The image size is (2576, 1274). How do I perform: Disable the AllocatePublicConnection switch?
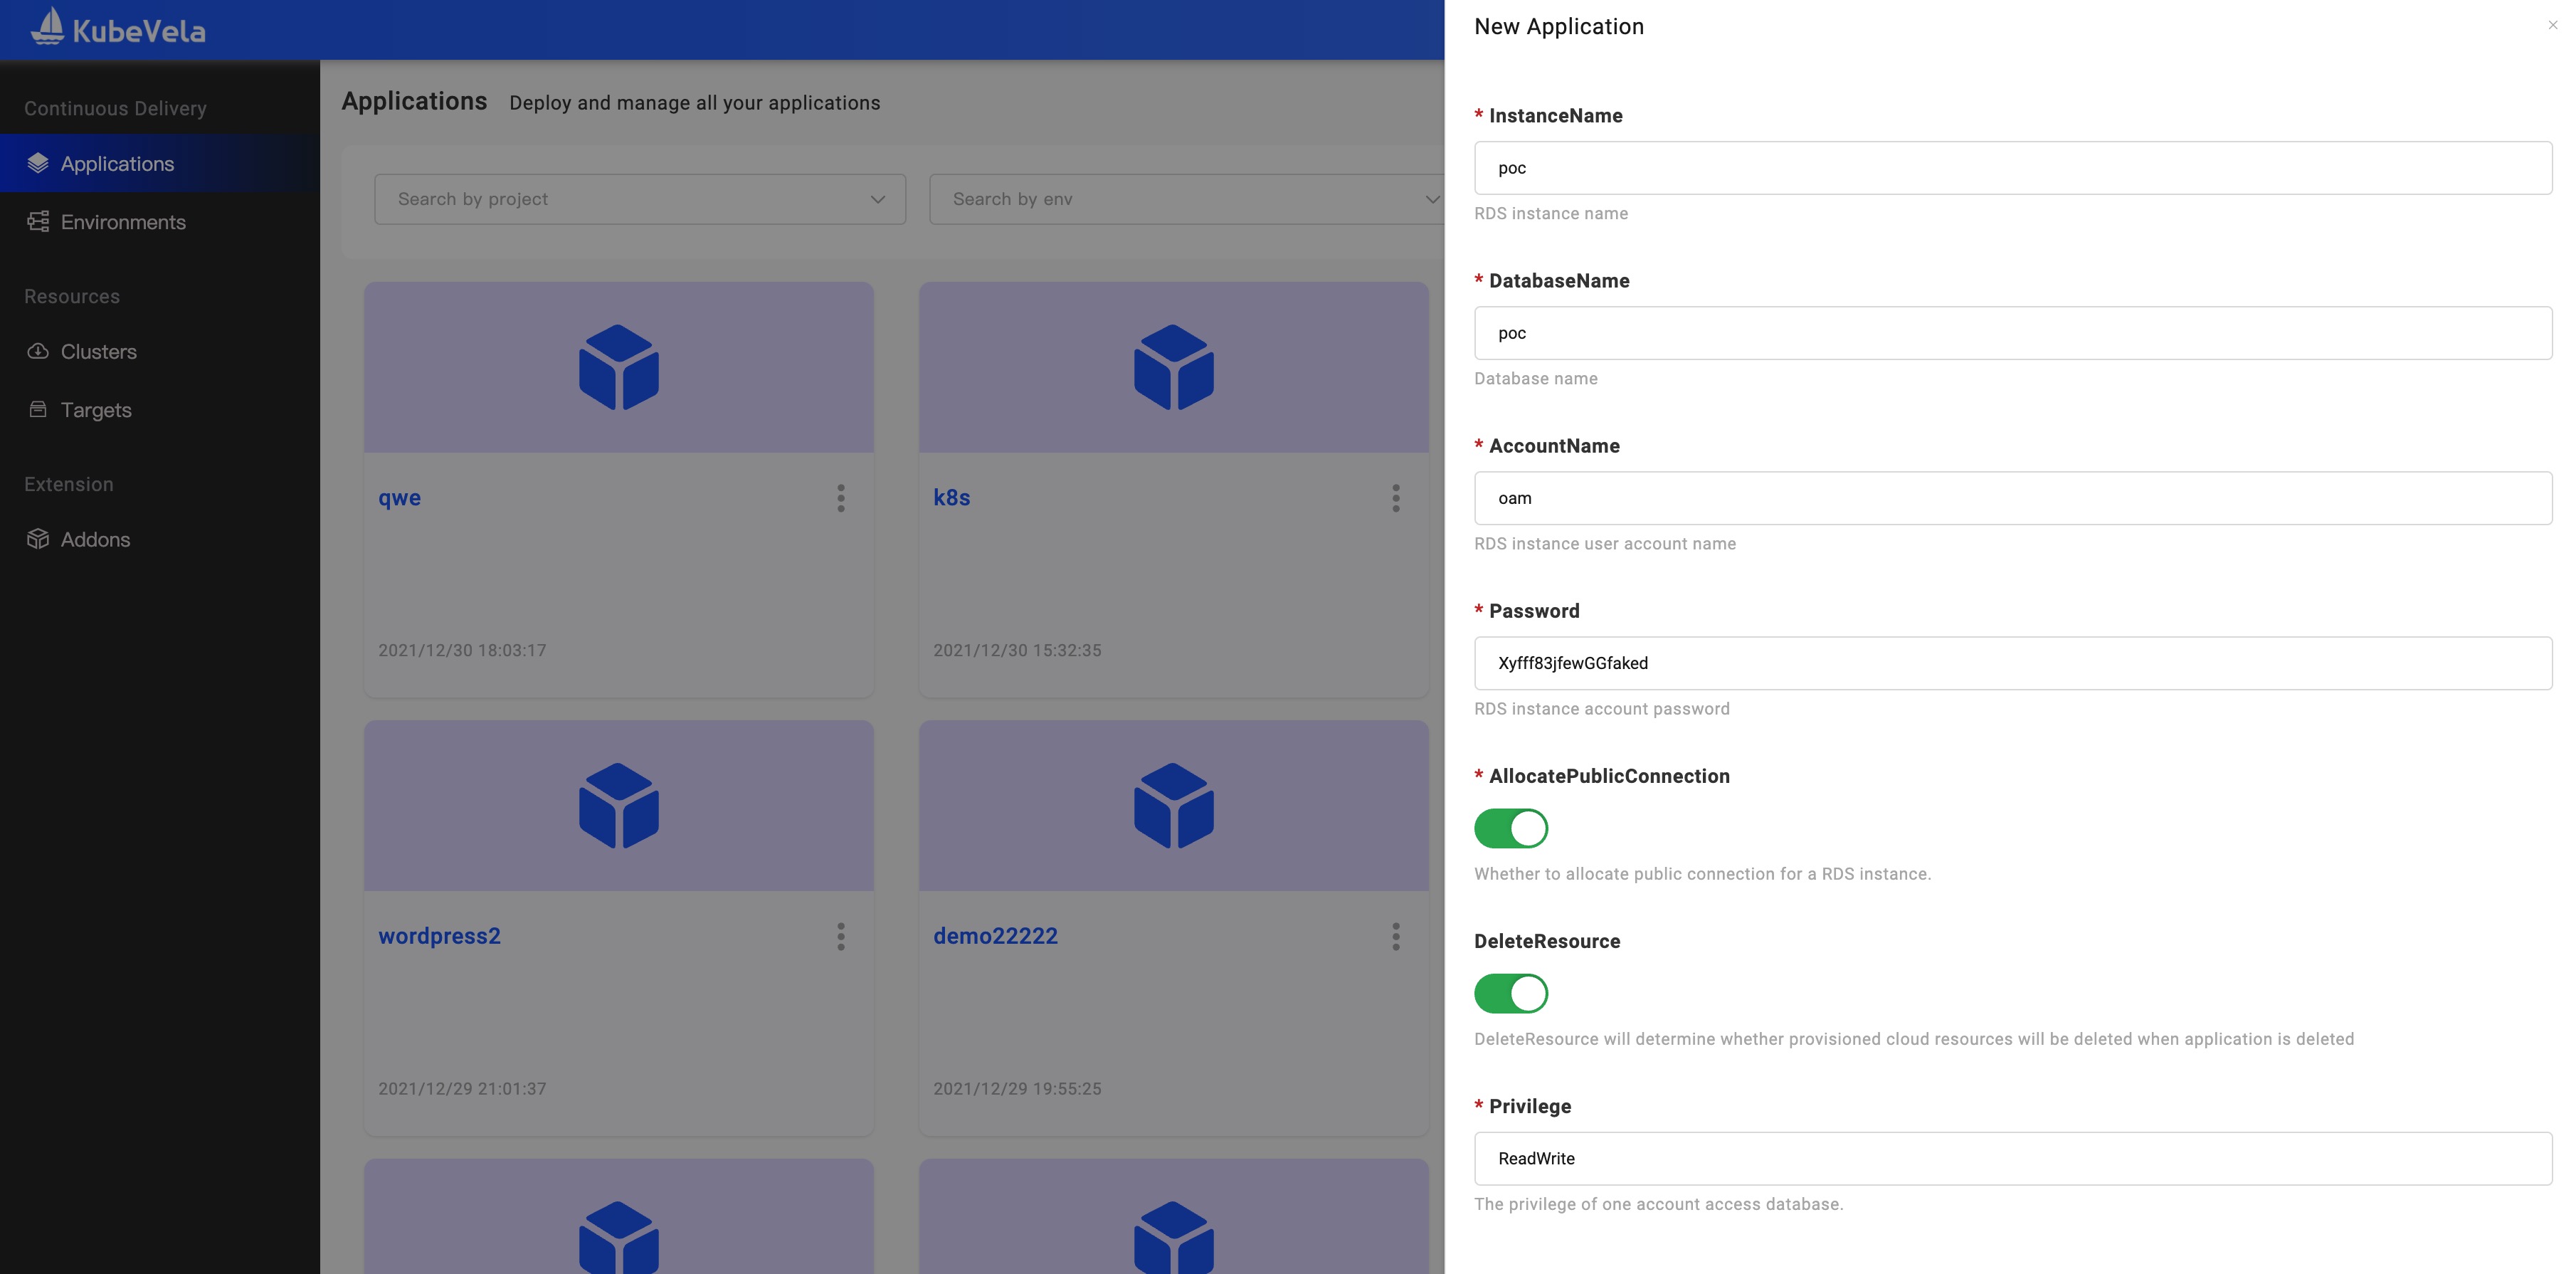point(1510,828)
